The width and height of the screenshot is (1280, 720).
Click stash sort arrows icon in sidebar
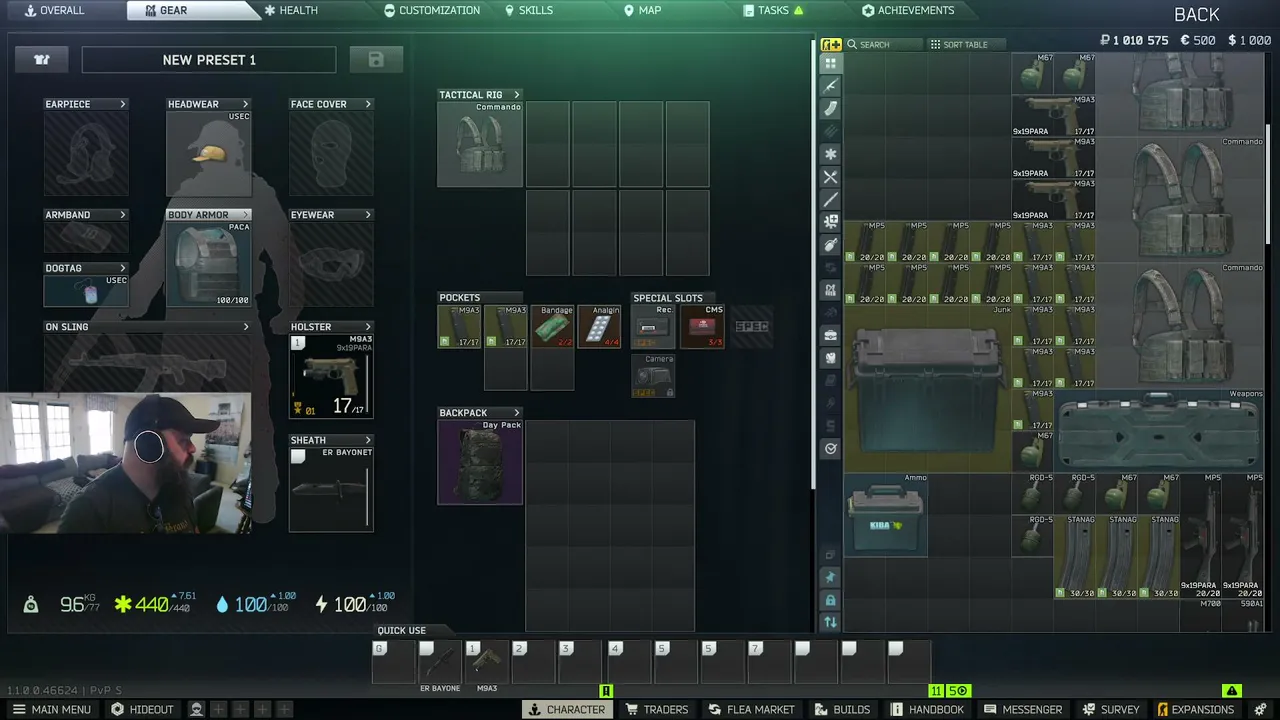click(x=830, y=622)
